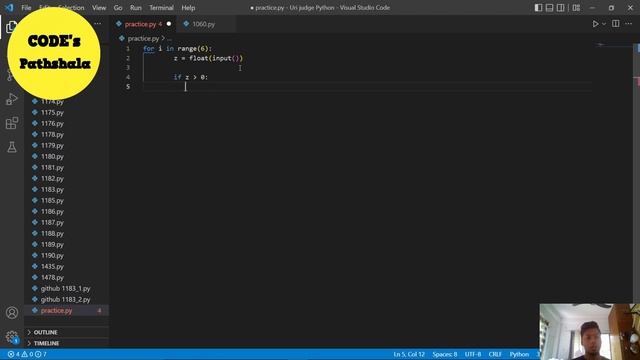This screenshot has height=360, width=640.
Task: Open the Run menu
Action: pos(136,8)
